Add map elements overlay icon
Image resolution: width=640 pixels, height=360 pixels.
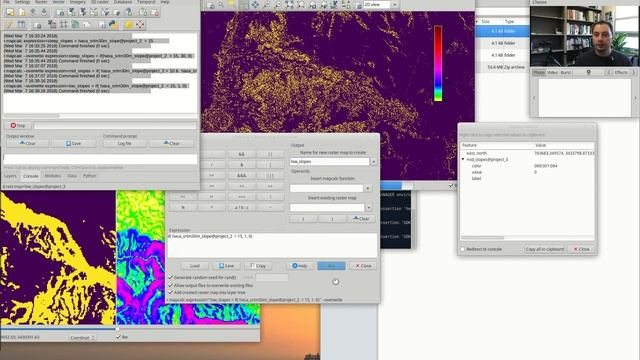(346, 5)
